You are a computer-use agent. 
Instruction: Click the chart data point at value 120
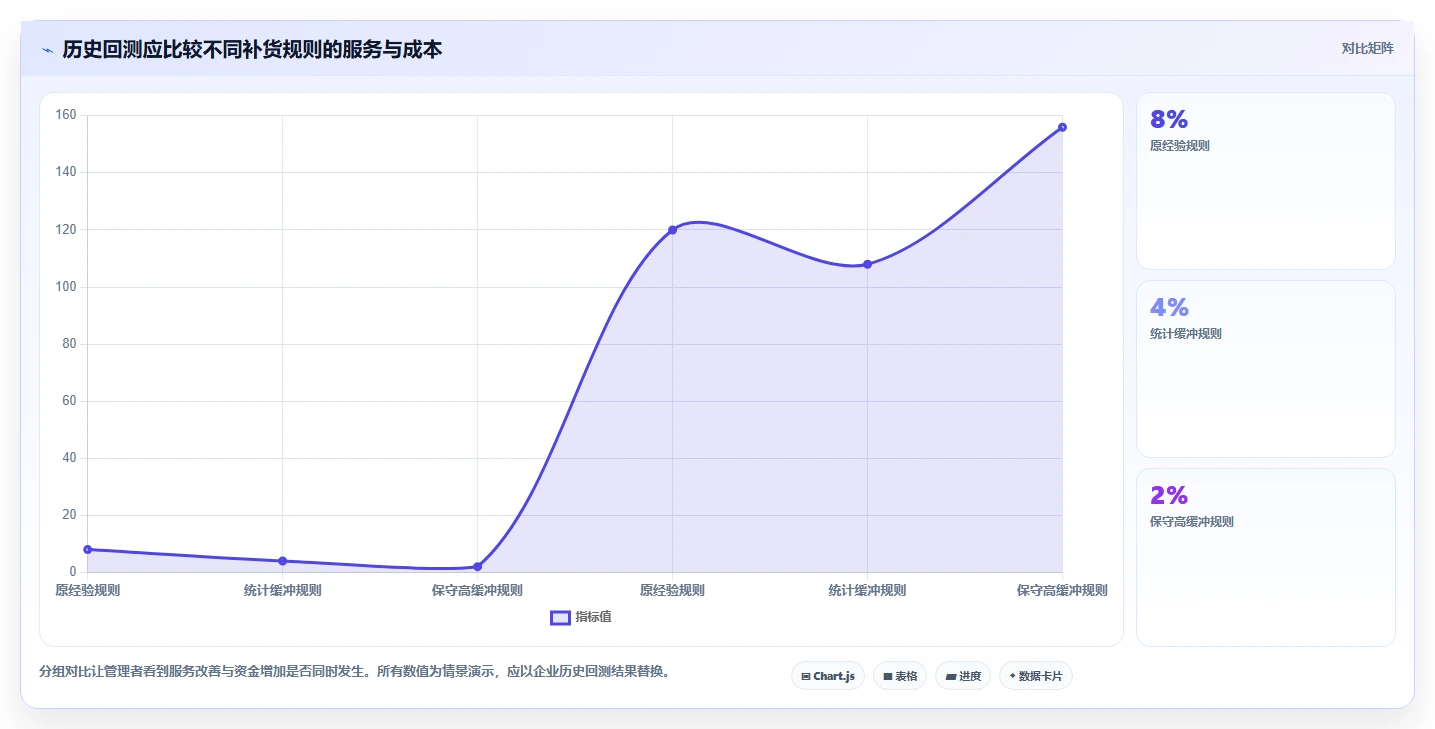[672, 230]
